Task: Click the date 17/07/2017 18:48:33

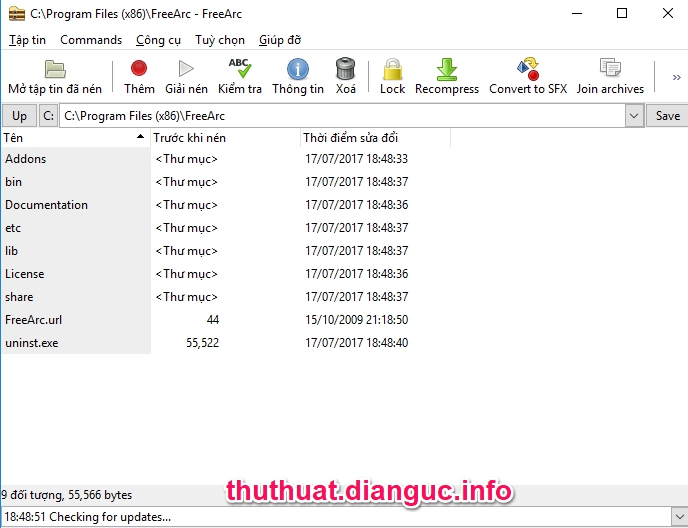Action: [357, 158]
